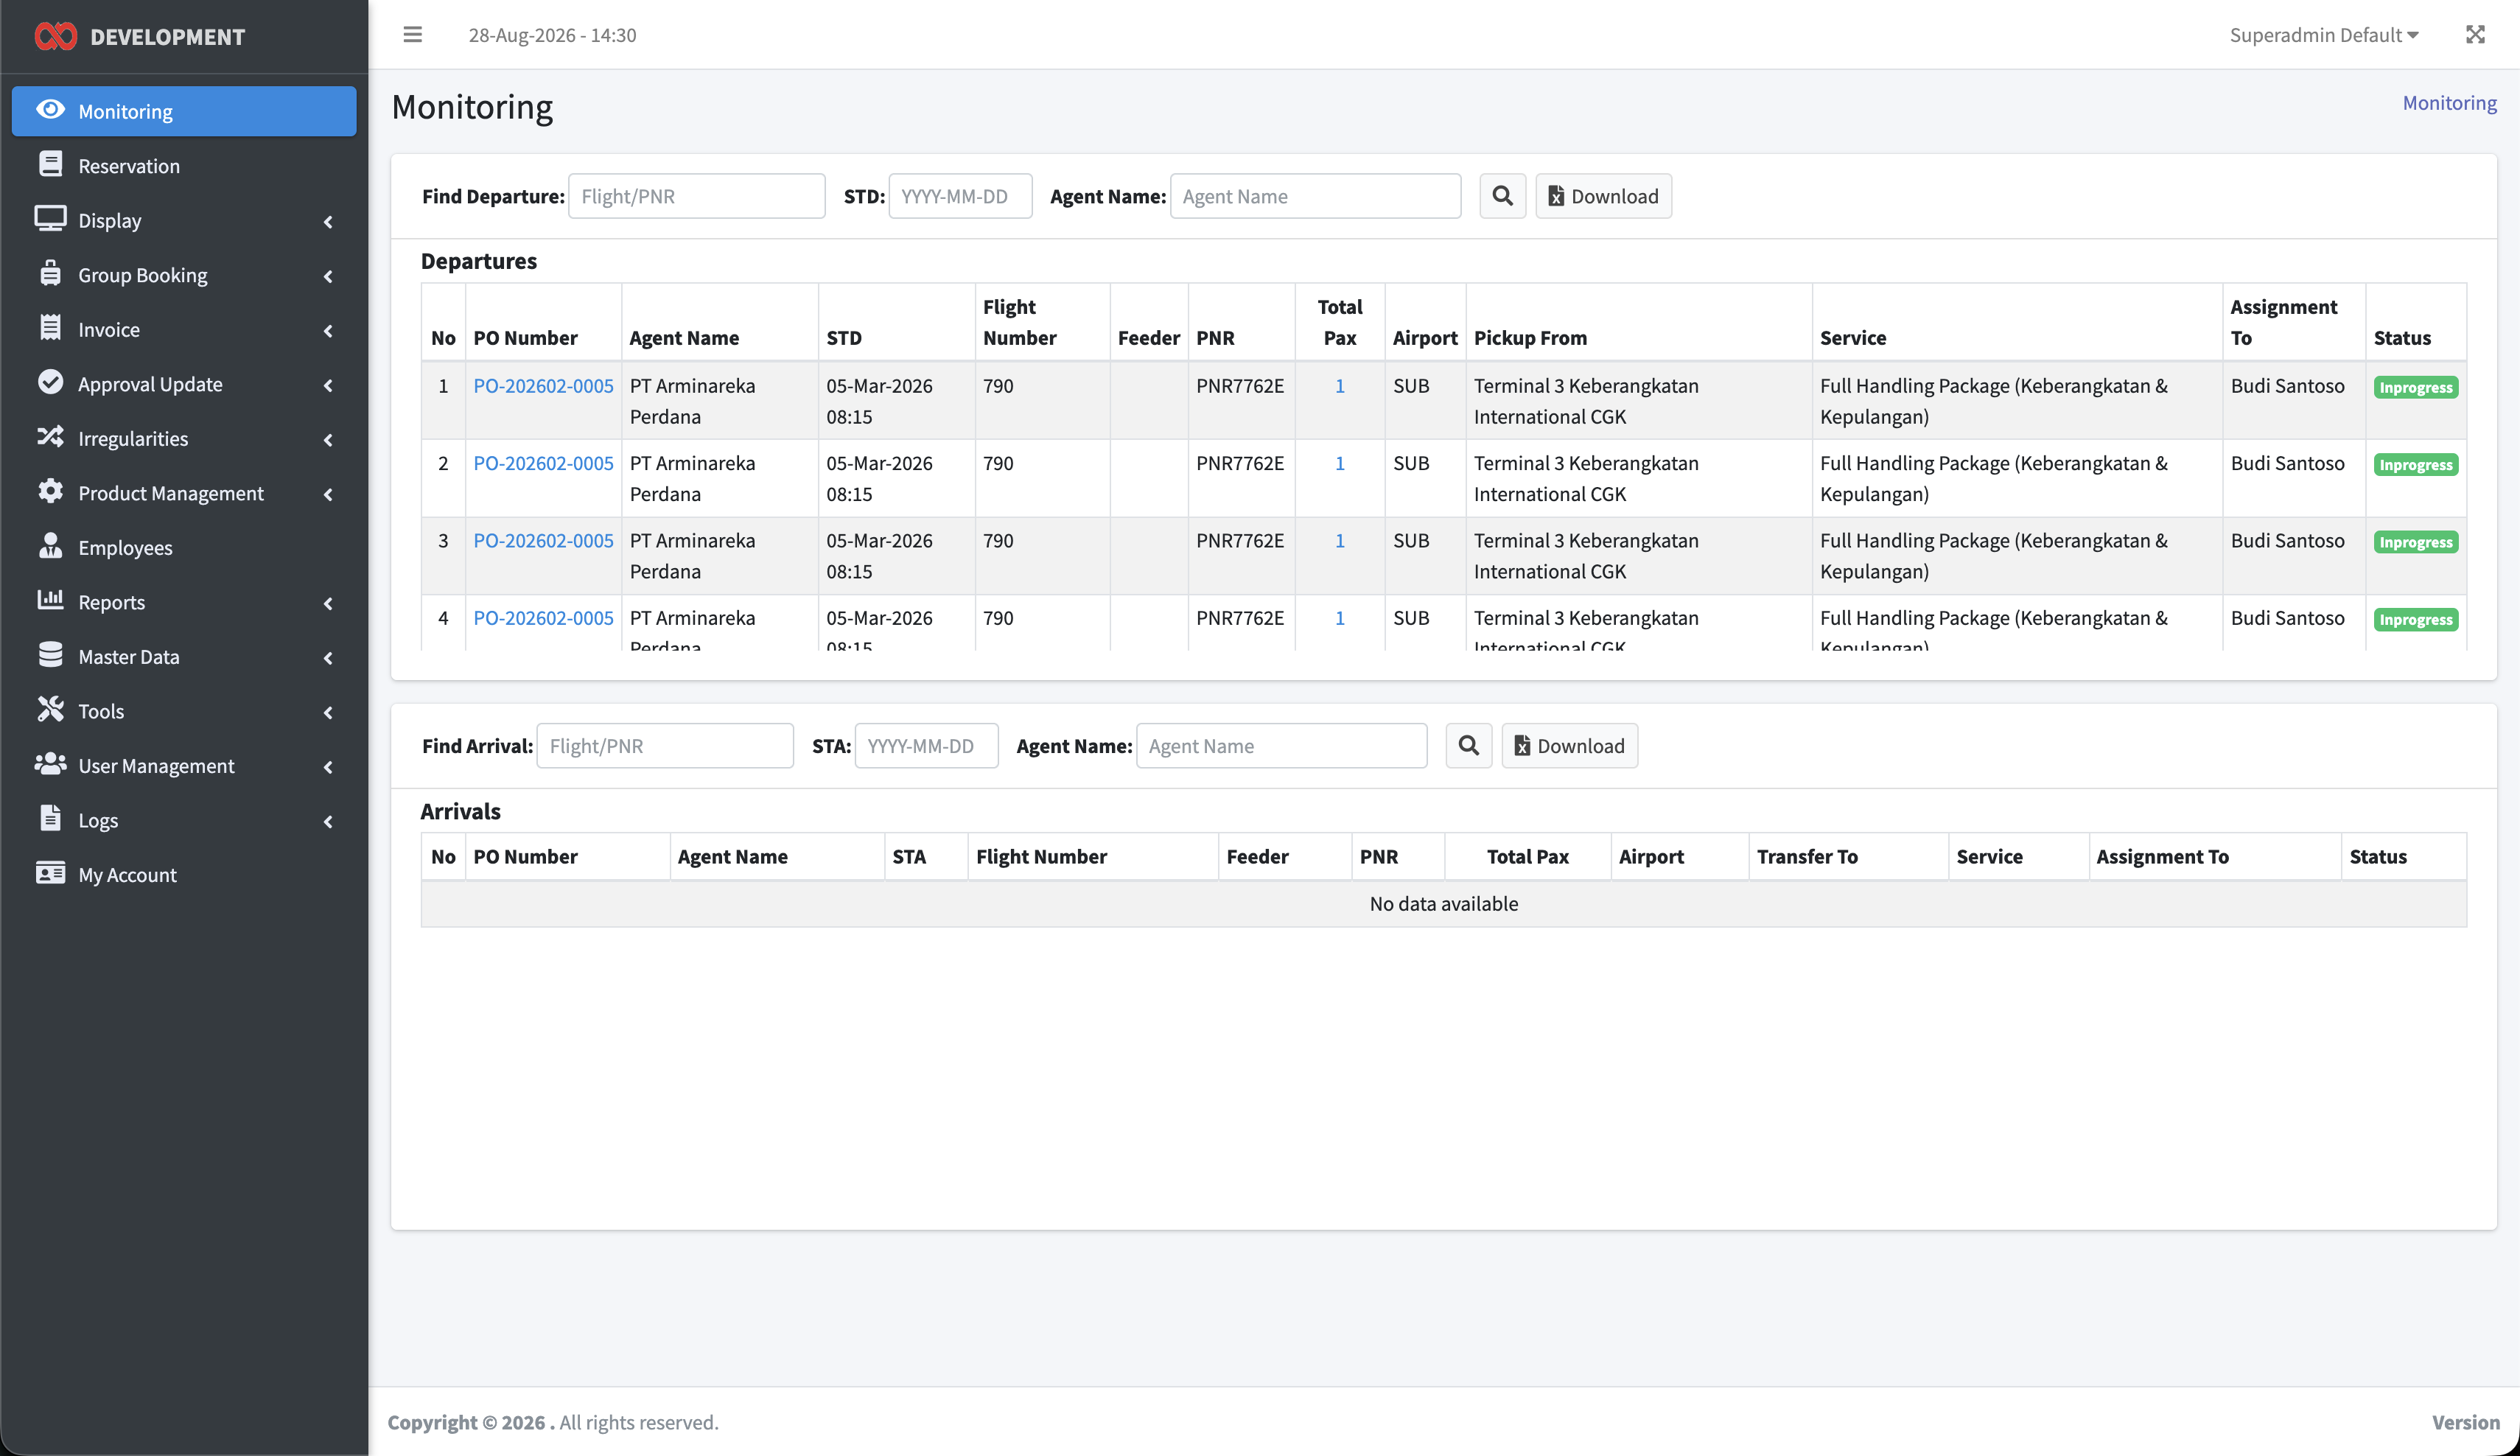Image resolution: width=2520 pixels, height=1456 pixels.
Task: Click the Approval Update checkmark icon
Action: click(x=50, y=382)
